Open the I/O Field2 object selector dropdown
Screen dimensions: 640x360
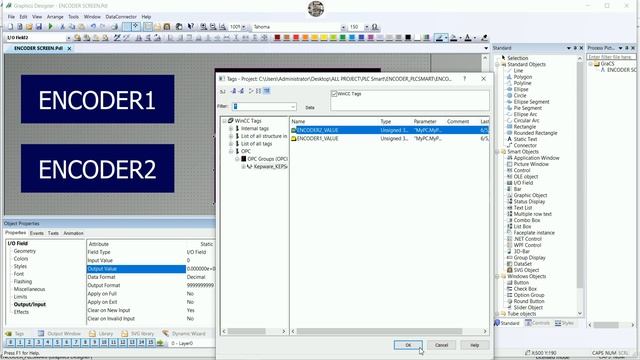point(69,38)
